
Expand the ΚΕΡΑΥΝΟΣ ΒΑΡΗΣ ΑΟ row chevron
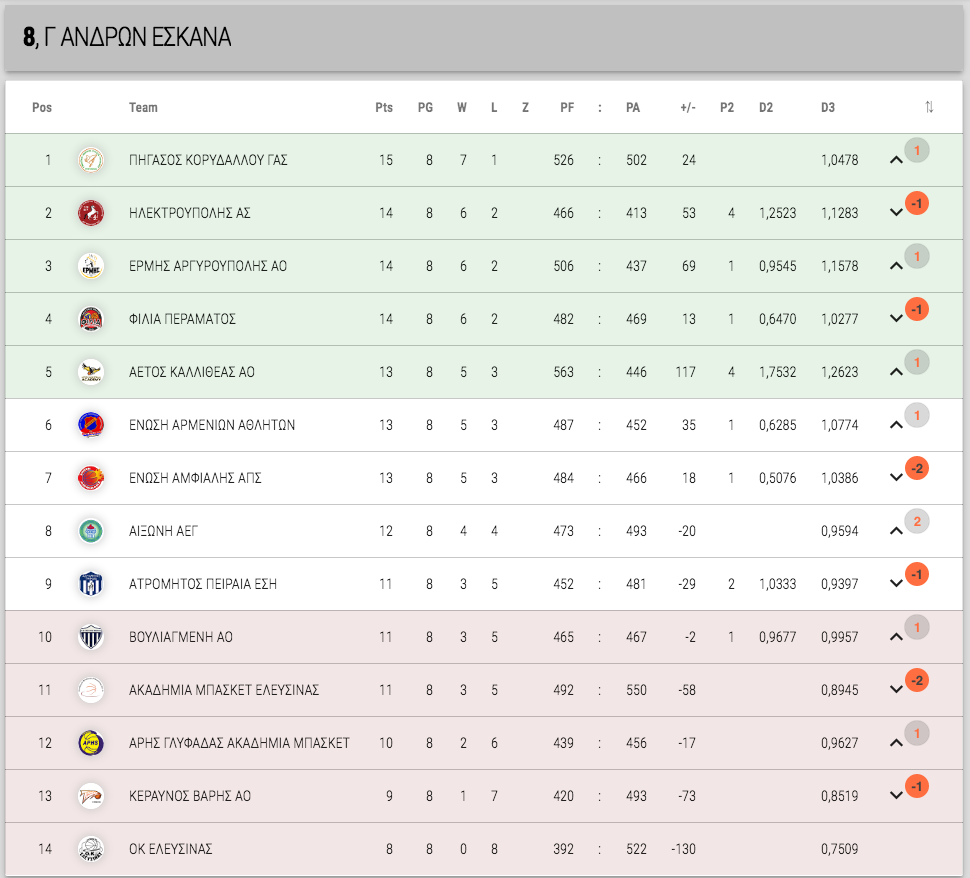[x=896, y=796]
